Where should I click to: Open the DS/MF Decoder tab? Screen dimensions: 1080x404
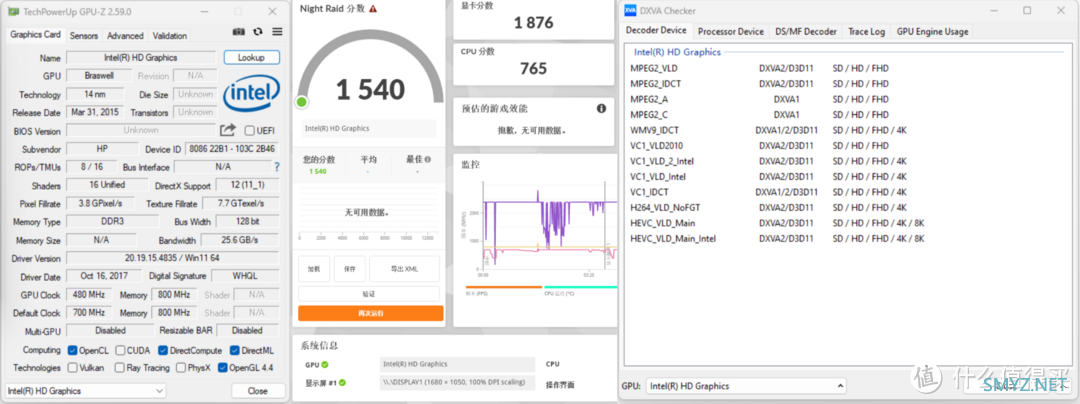(x=806, y=32)
